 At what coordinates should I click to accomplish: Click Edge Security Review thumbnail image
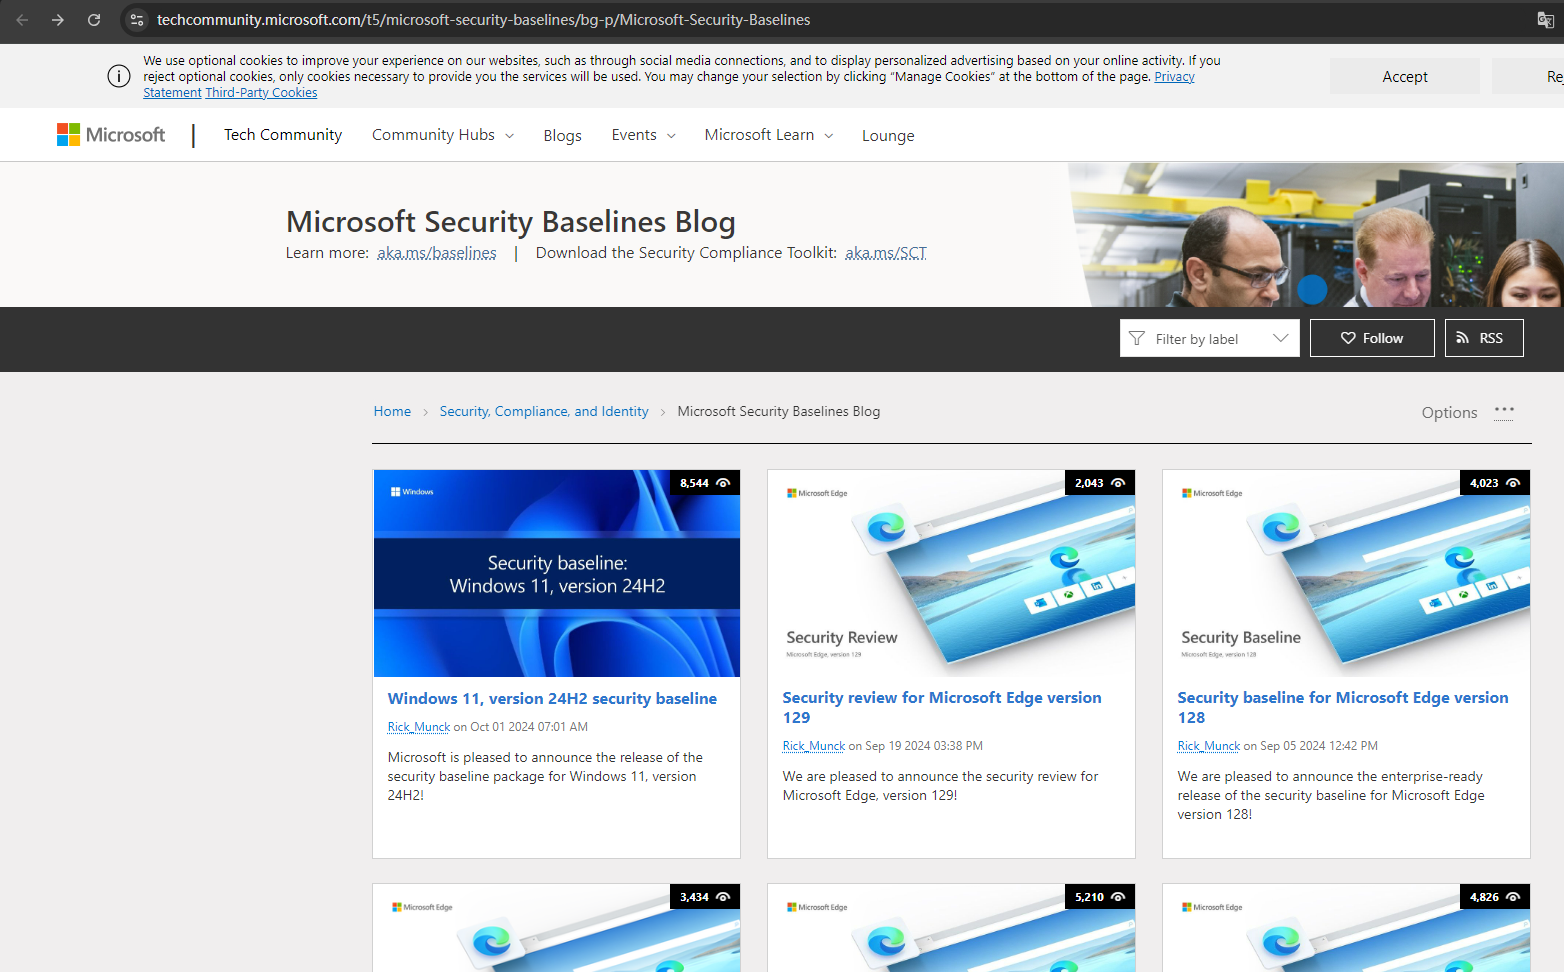coord(951,574)
